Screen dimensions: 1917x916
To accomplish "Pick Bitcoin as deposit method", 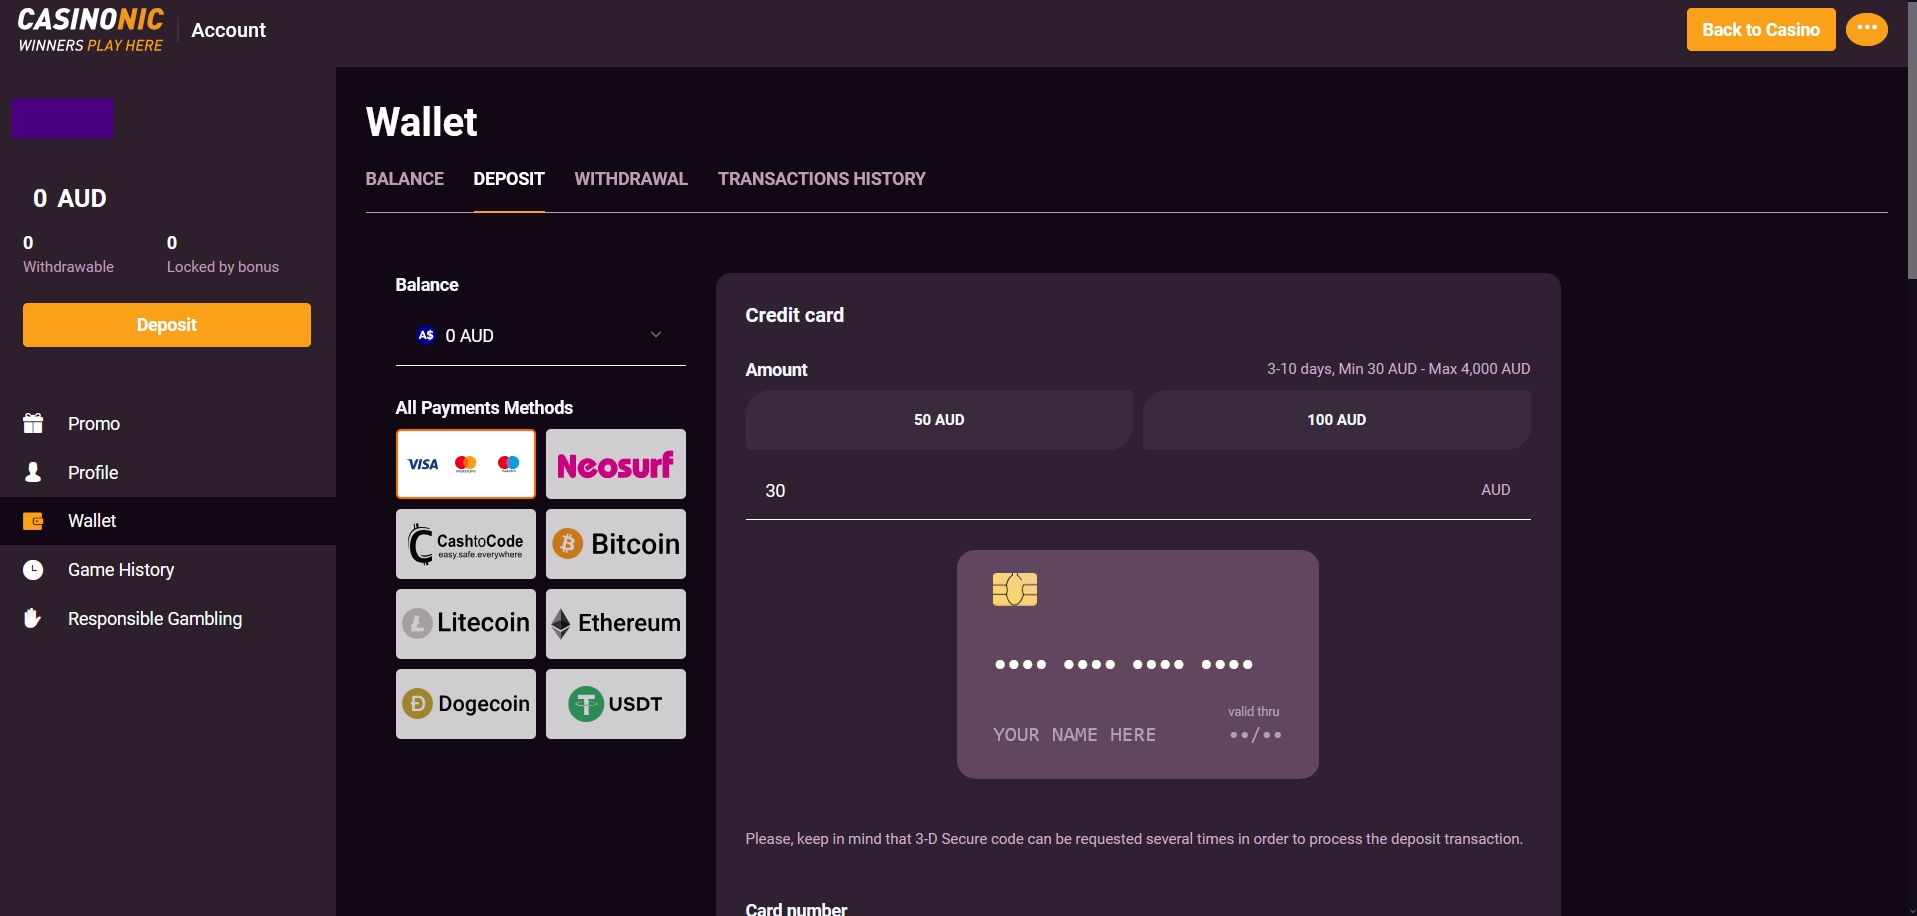I will tap(615, 544).
